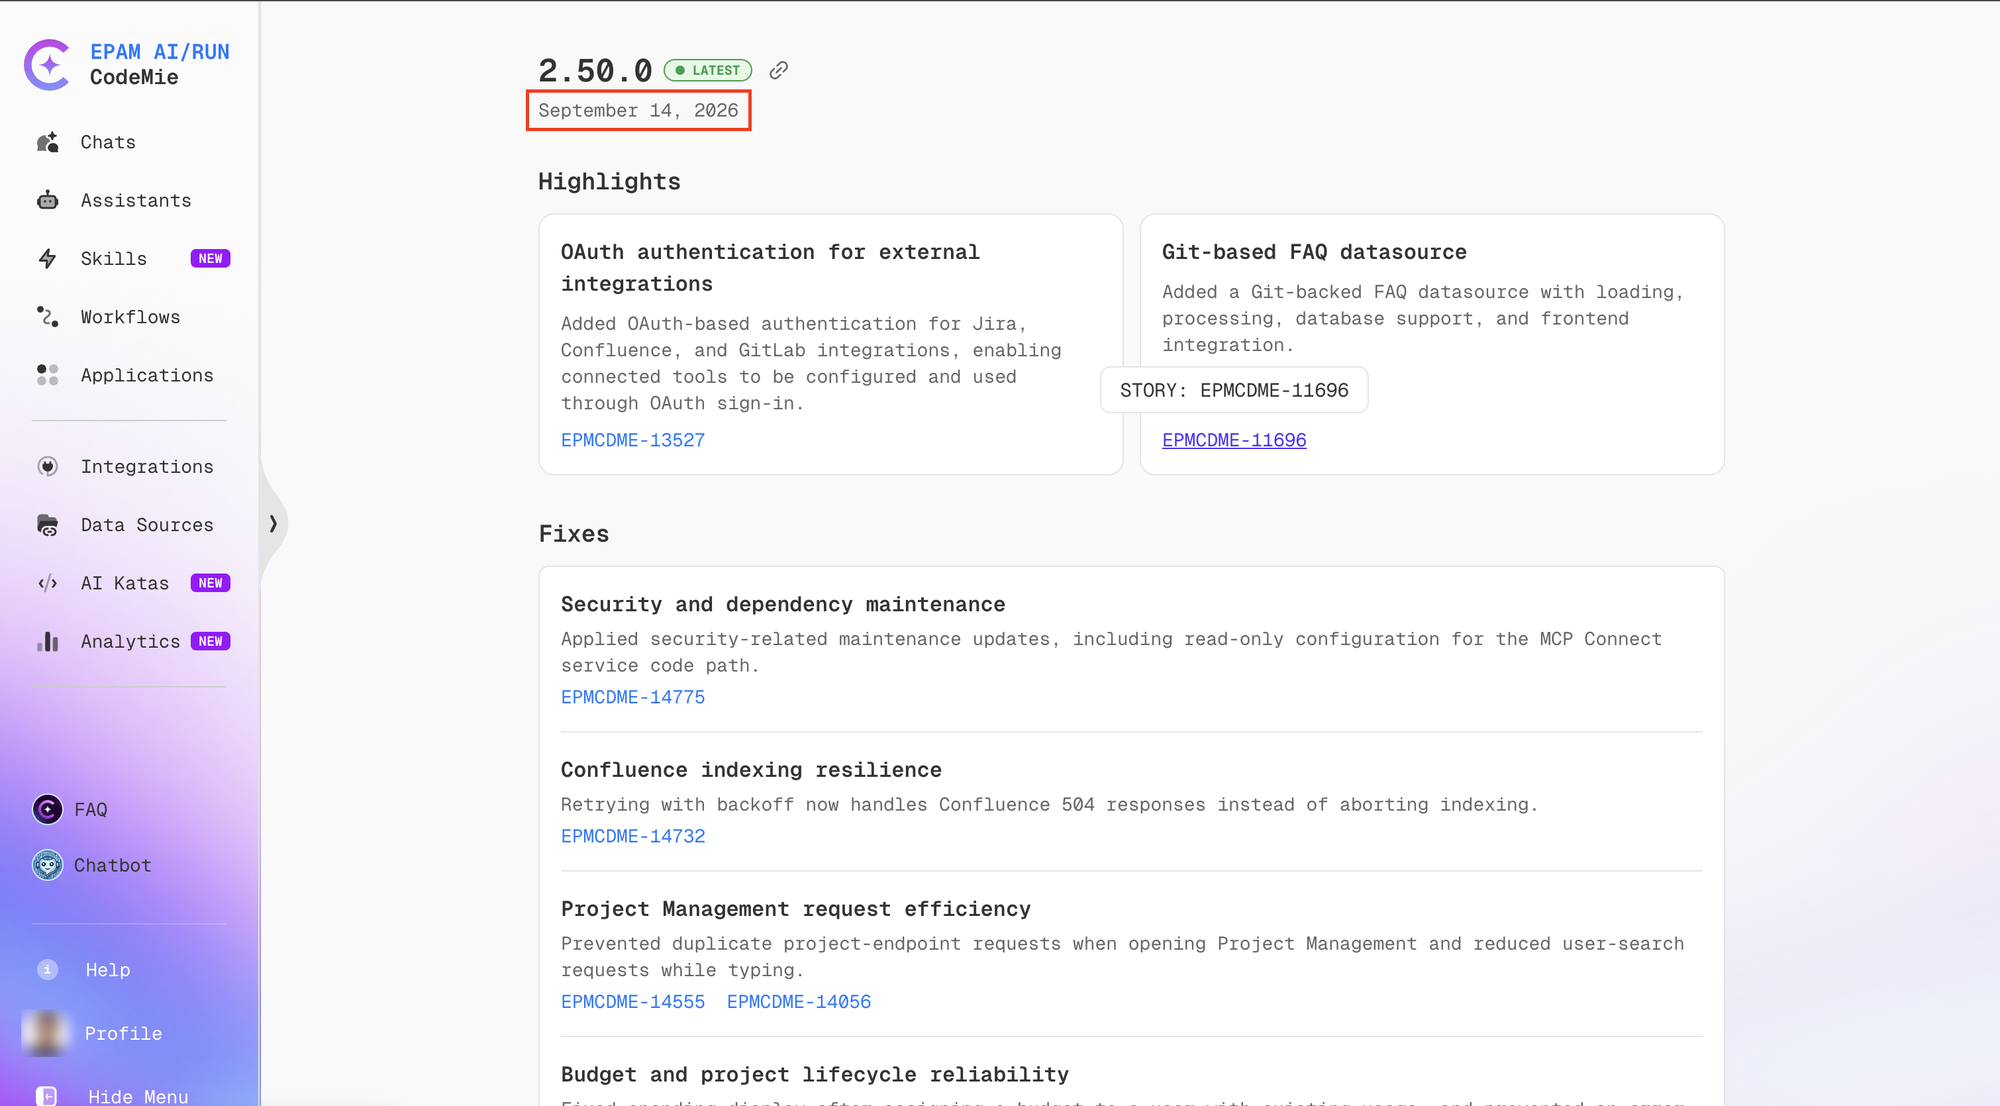This screenshot has height=1106, width=2000.
Task: Click the September 14, 2026 date
Action: (x=638, y=110)
